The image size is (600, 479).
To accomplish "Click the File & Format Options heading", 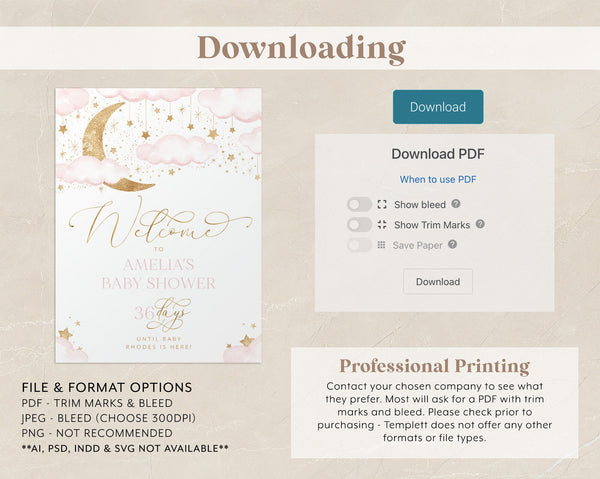I will click(106, 387).
